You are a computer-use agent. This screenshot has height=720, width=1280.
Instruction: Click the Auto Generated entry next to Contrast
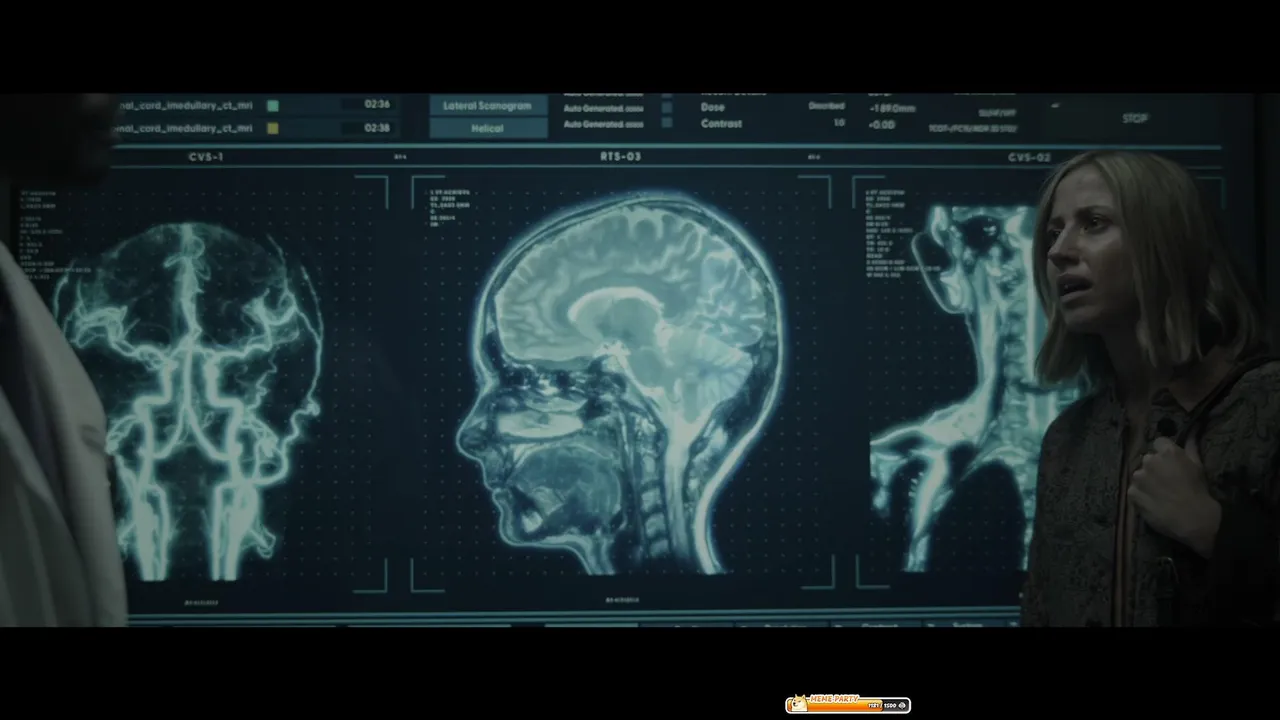pos(603,124)
